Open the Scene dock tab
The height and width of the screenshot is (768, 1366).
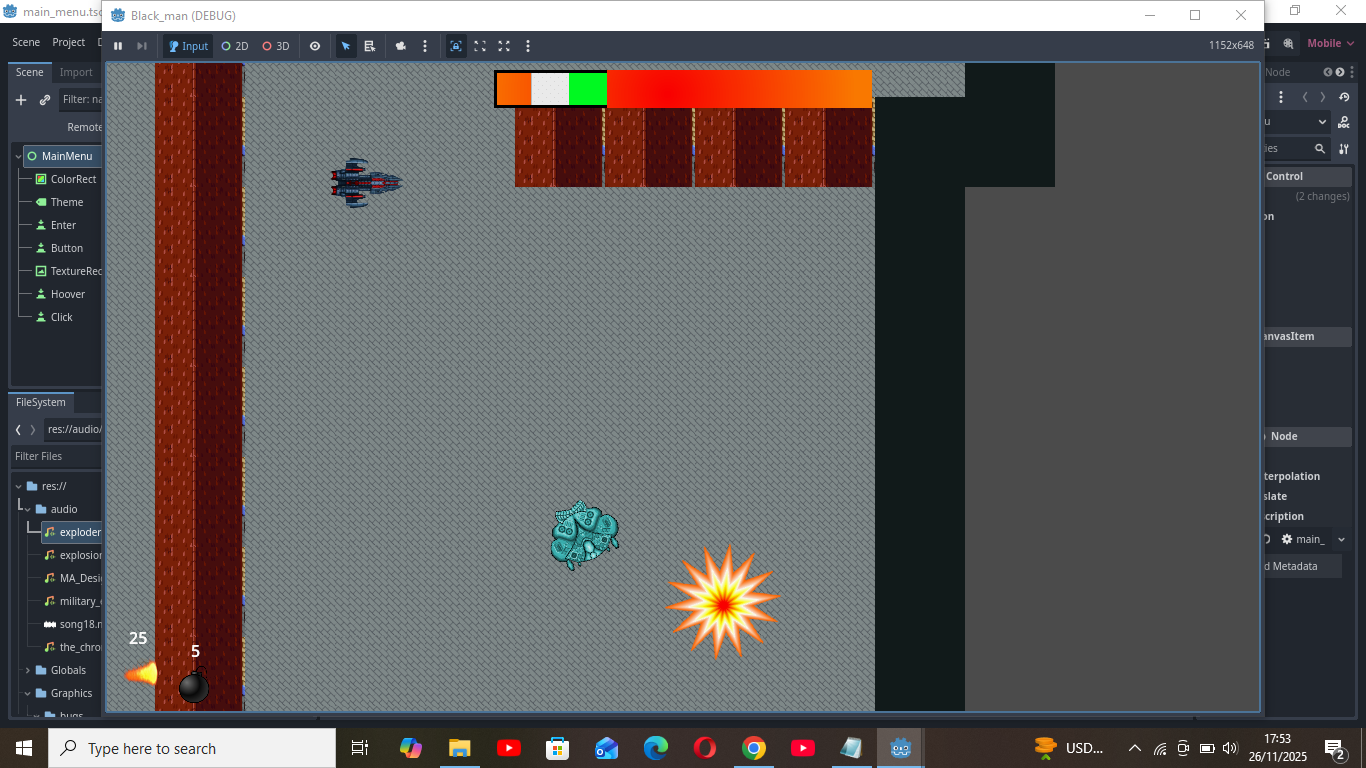click(x=29, y=72)
